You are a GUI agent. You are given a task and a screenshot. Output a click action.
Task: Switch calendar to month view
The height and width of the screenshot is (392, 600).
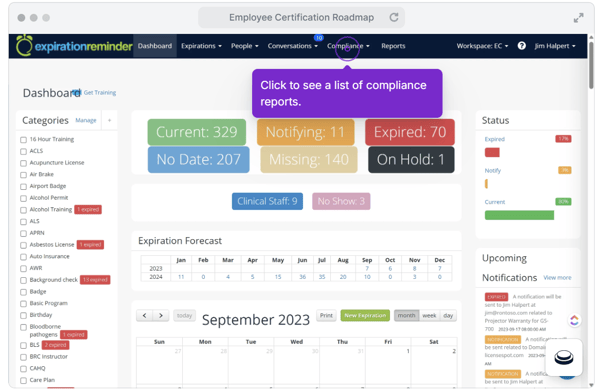coord(406,315)
